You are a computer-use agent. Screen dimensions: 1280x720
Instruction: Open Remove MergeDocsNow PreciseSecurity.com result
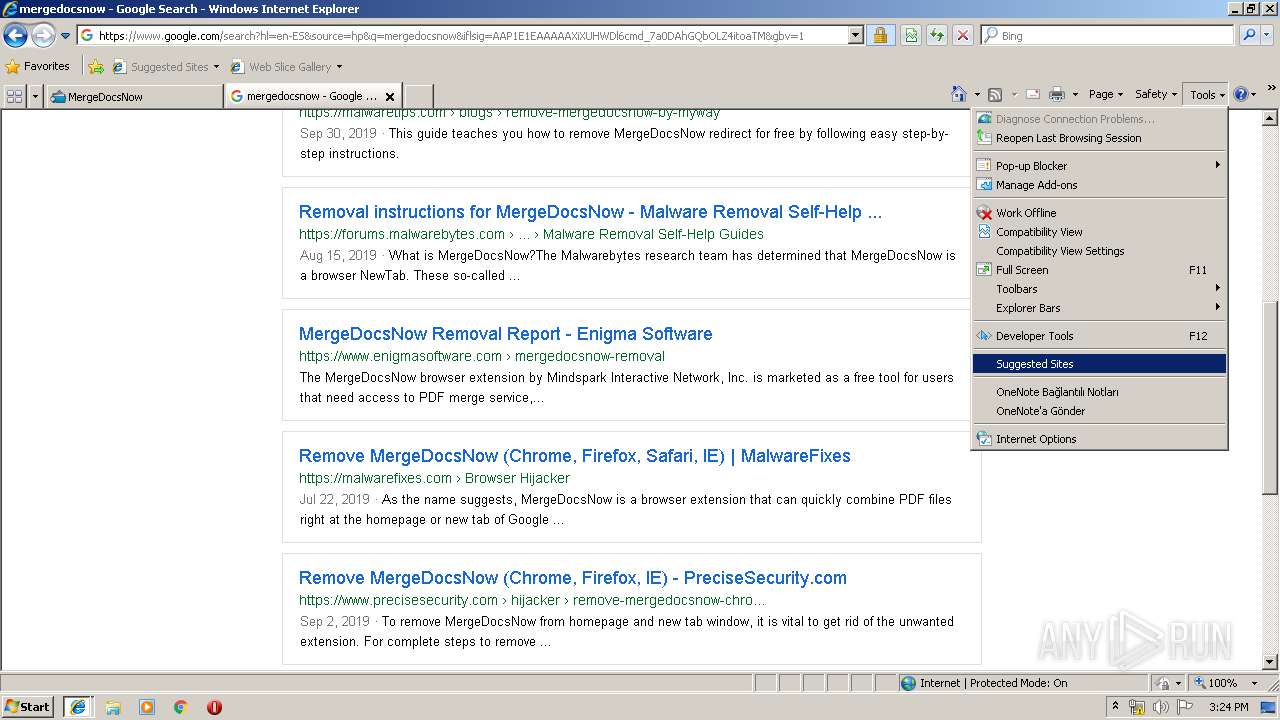[x=572, y=578]
